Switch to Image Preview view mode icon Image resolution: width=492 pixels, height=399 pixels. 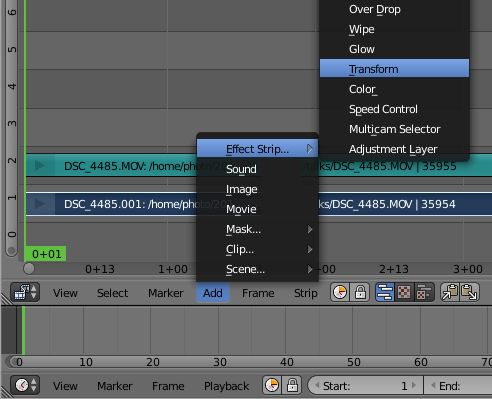coord(404,292)
